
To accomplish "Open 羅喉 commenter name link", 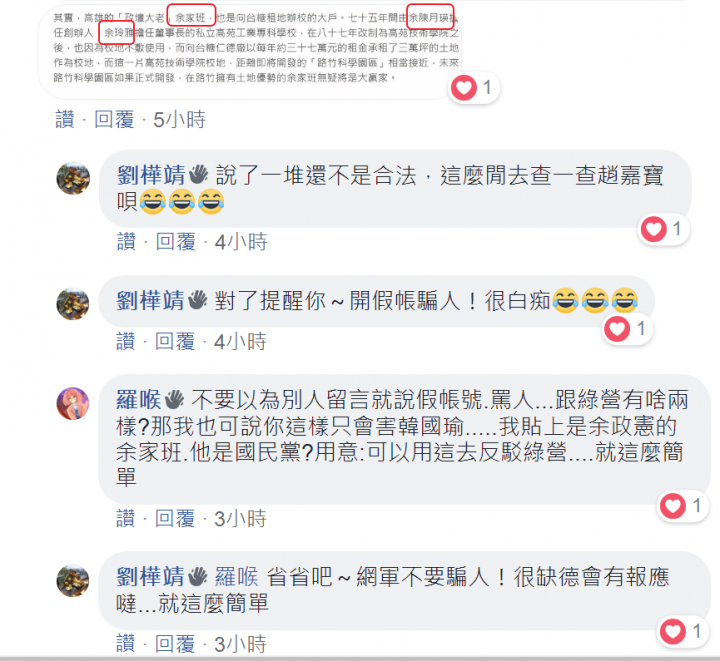I will click(x=138, y=399).
